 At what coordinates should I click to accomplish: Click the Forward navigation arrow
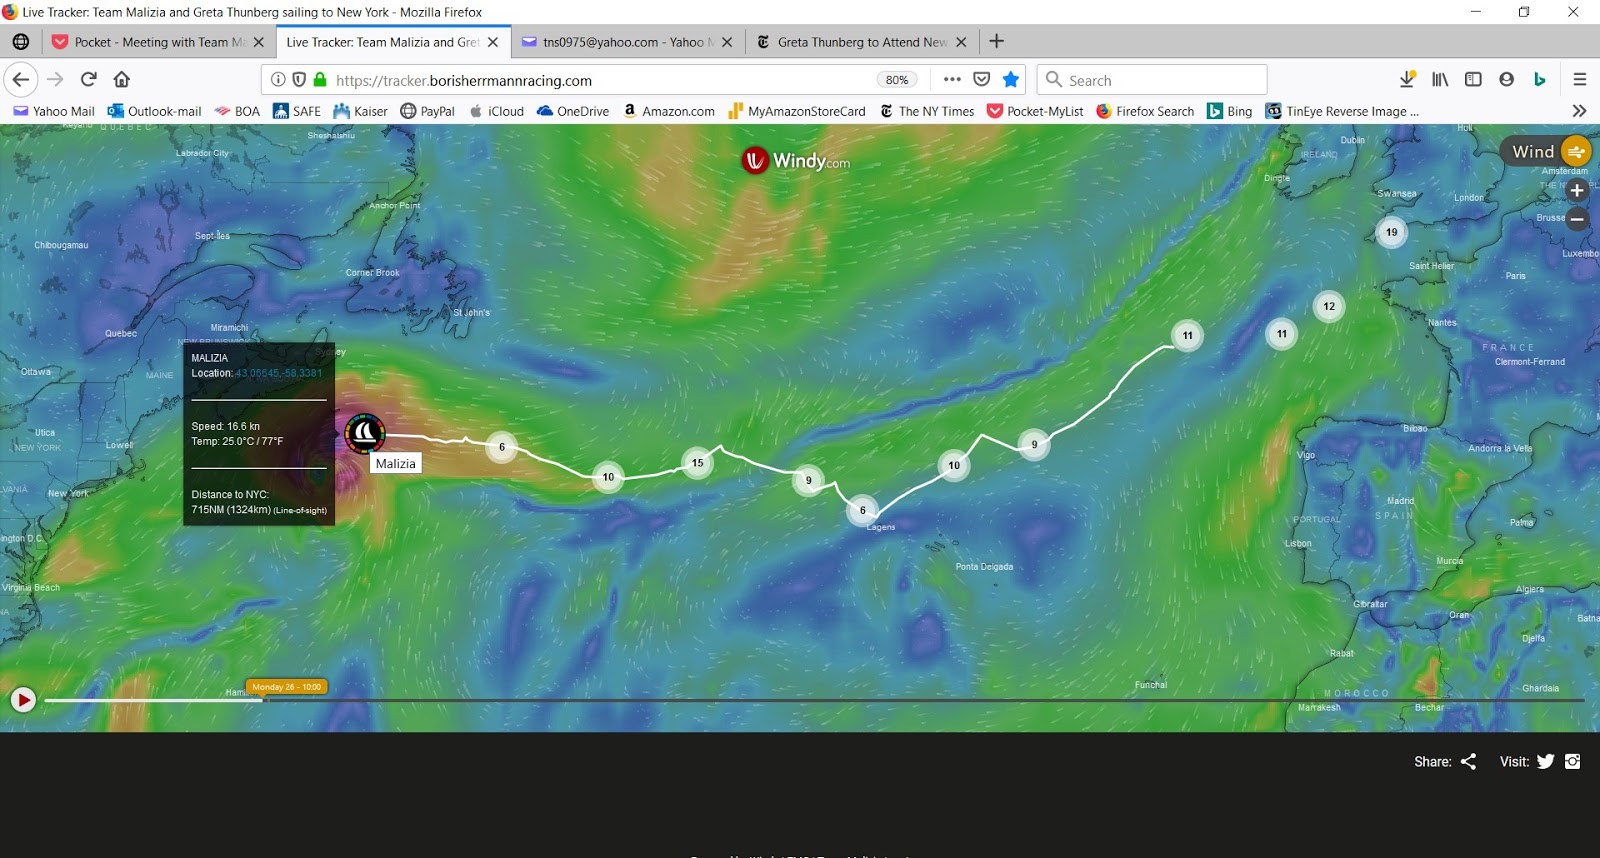point(55,79)
